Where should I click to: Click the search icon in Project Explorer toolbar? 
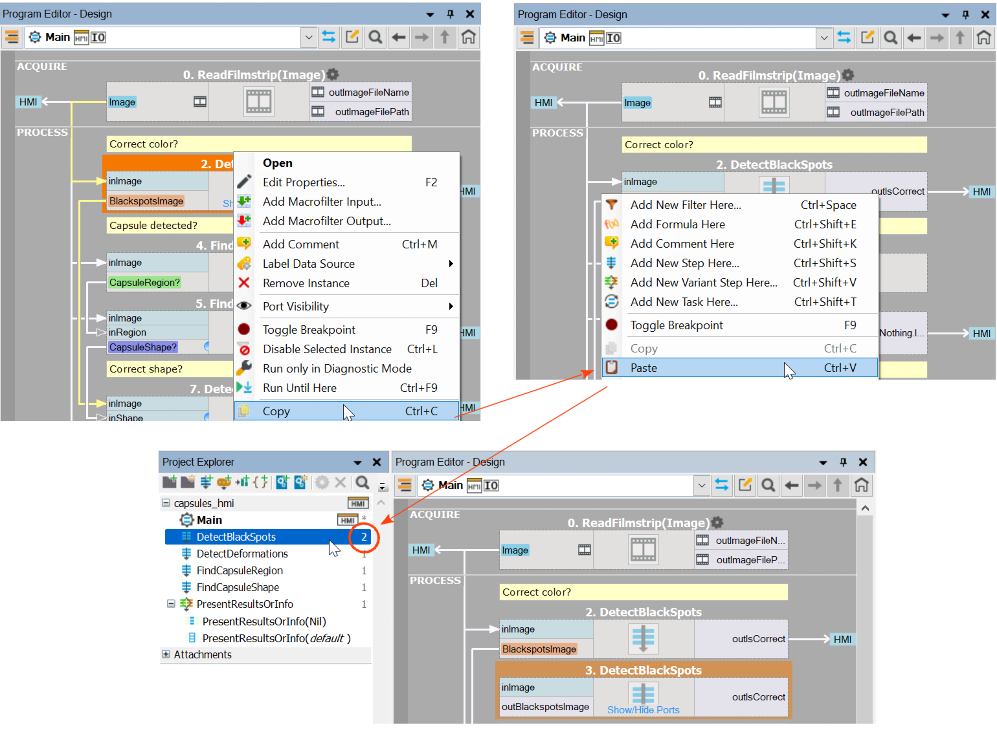(x=362, y=483)
